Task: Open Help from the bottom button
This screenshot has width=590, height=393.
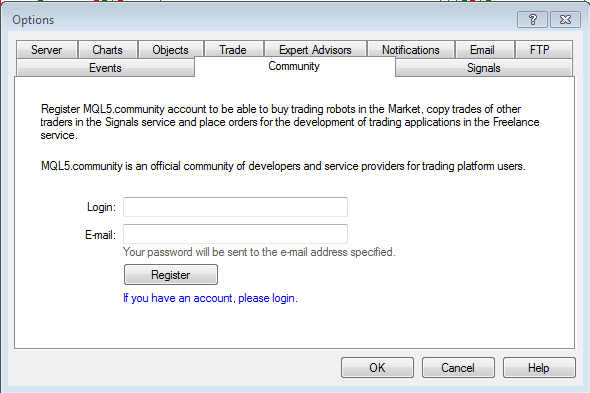Action: point(539,367)
